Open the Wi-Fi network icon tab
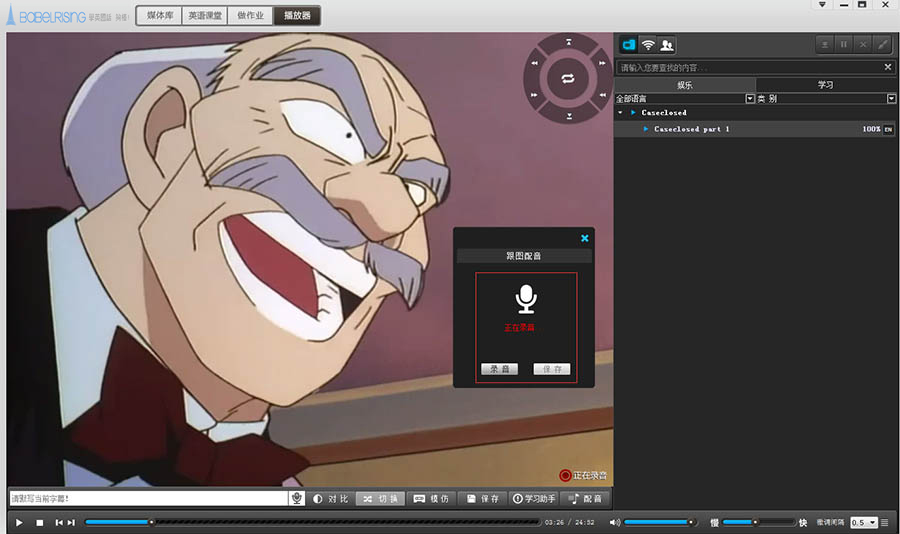The height and width of the screenshot is (534, 900). (648, 45)
